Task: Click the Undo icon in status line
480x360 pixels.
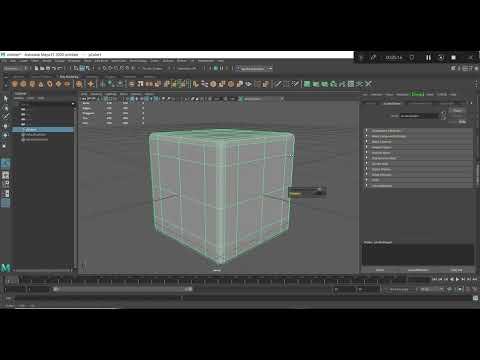Action: [54, 68]
